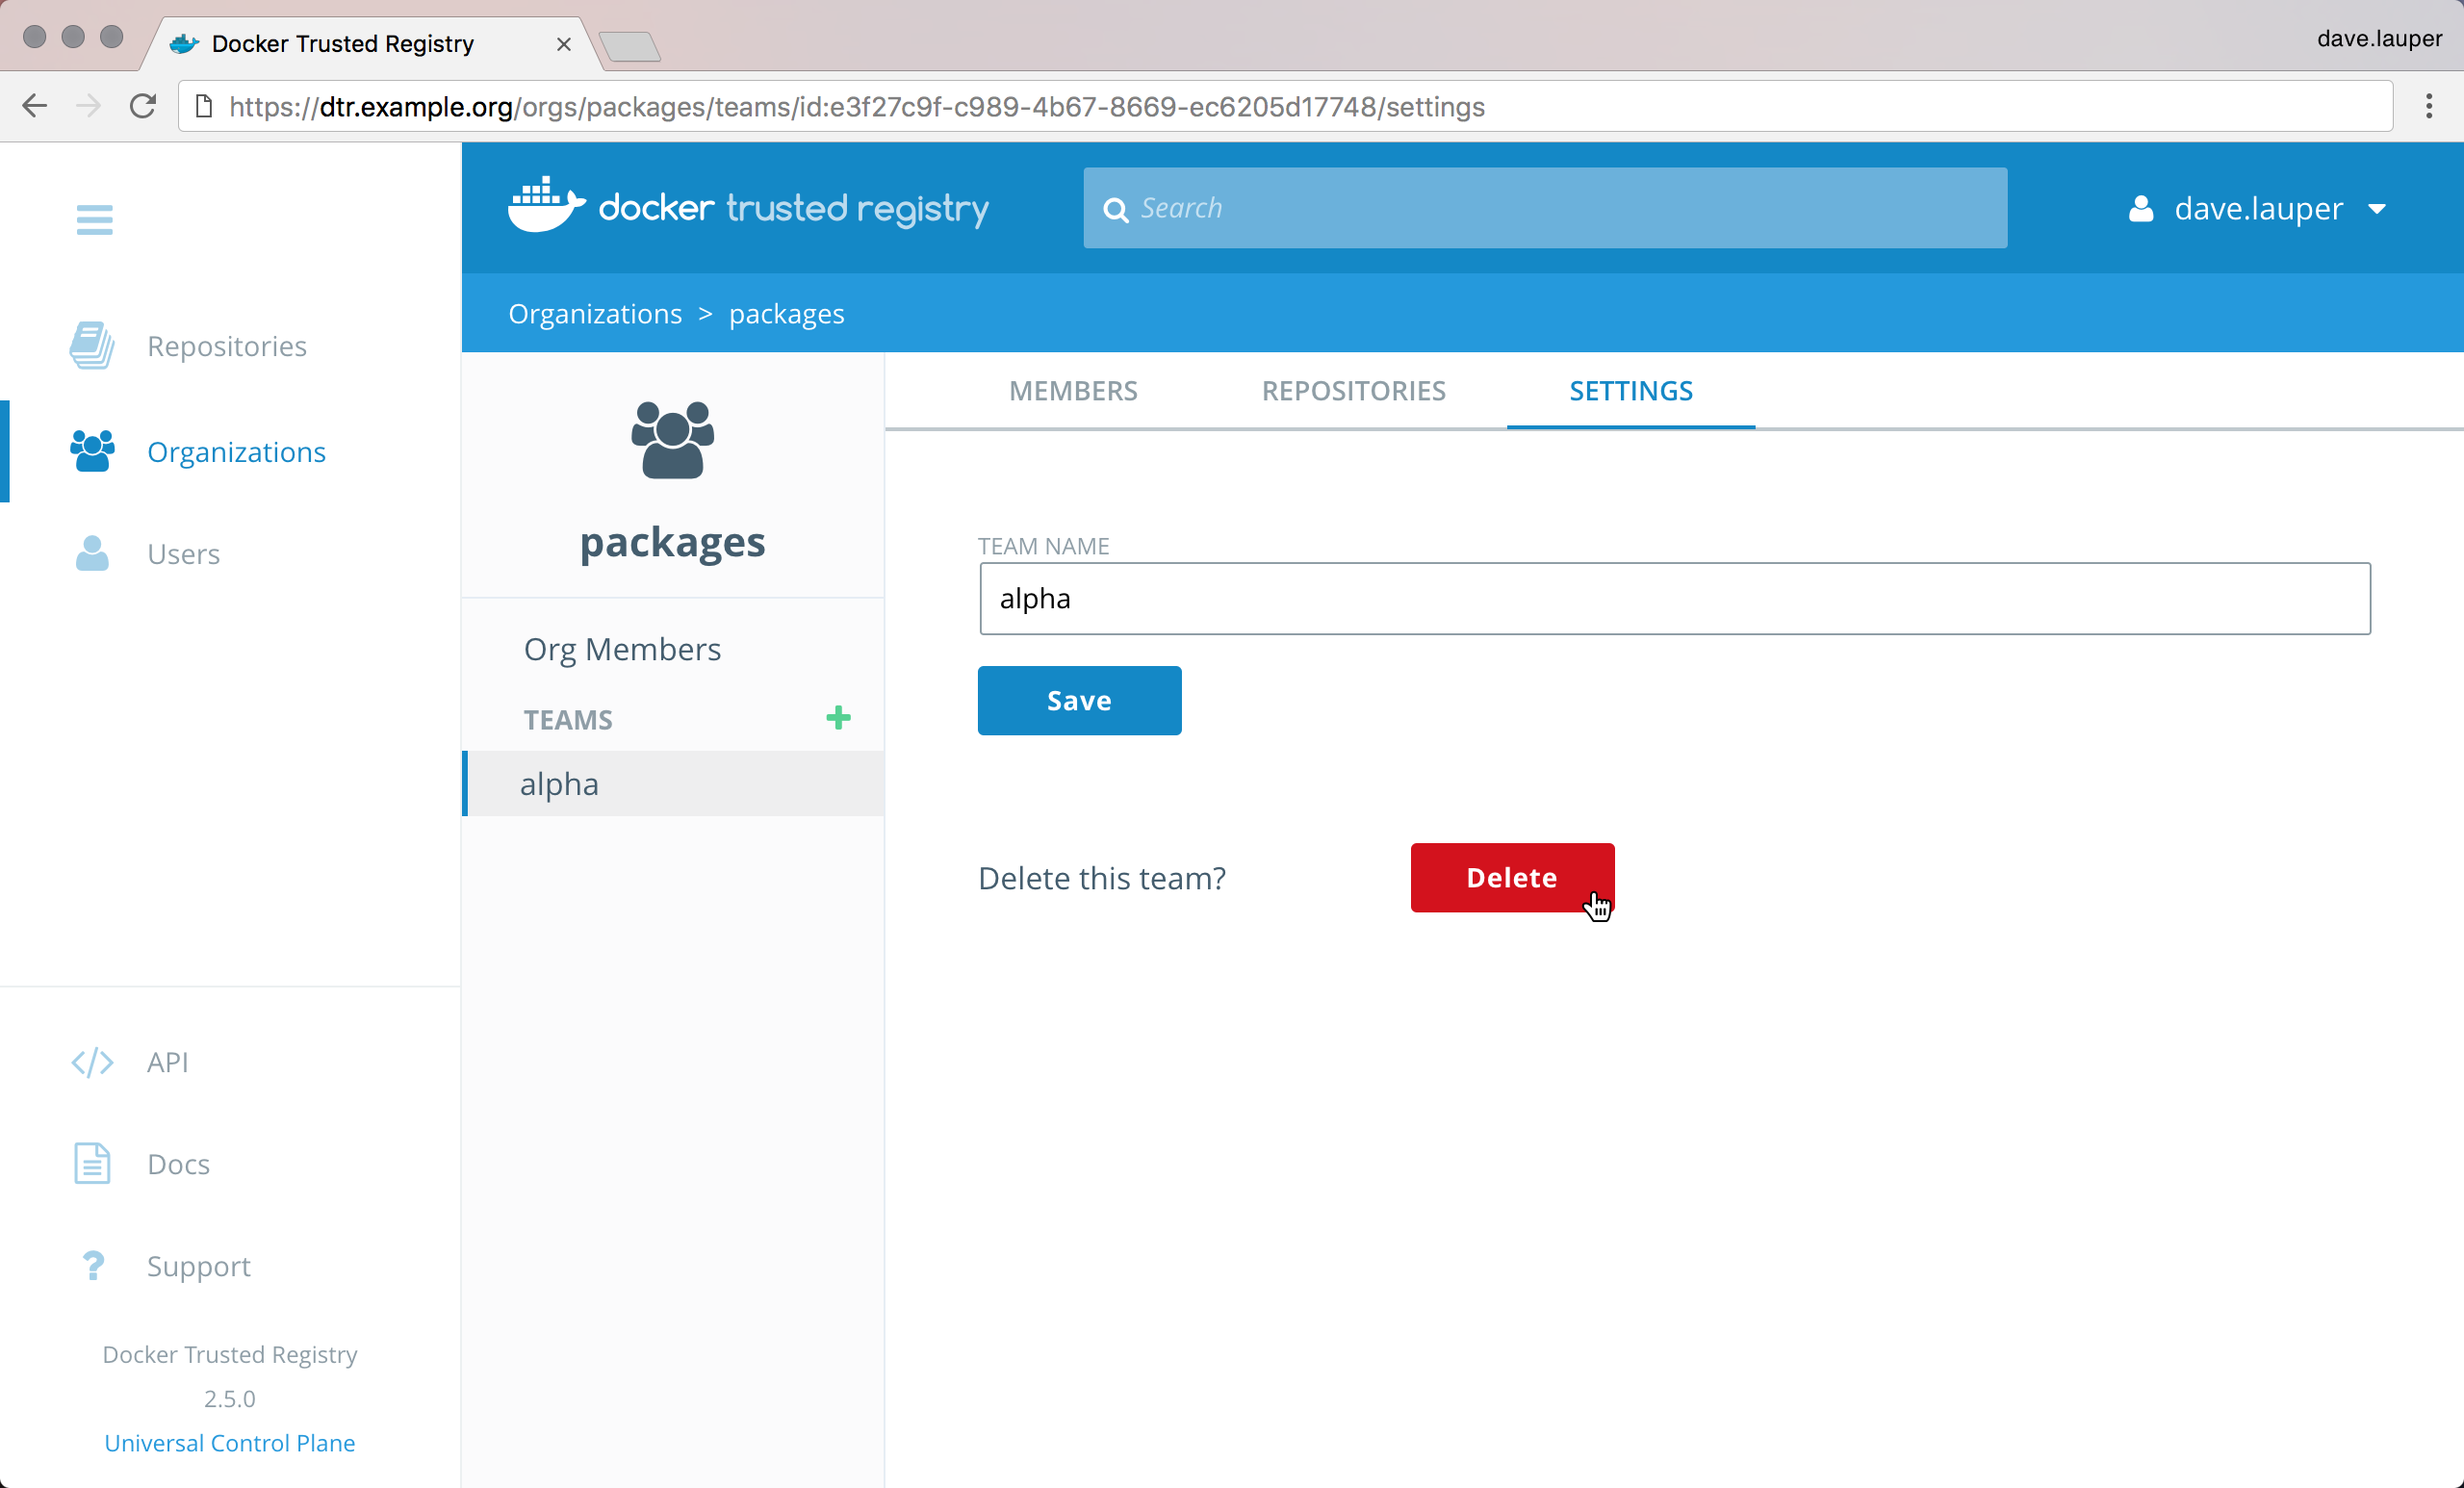
Task: Select Org Members in the side panel
Action: 622,649
